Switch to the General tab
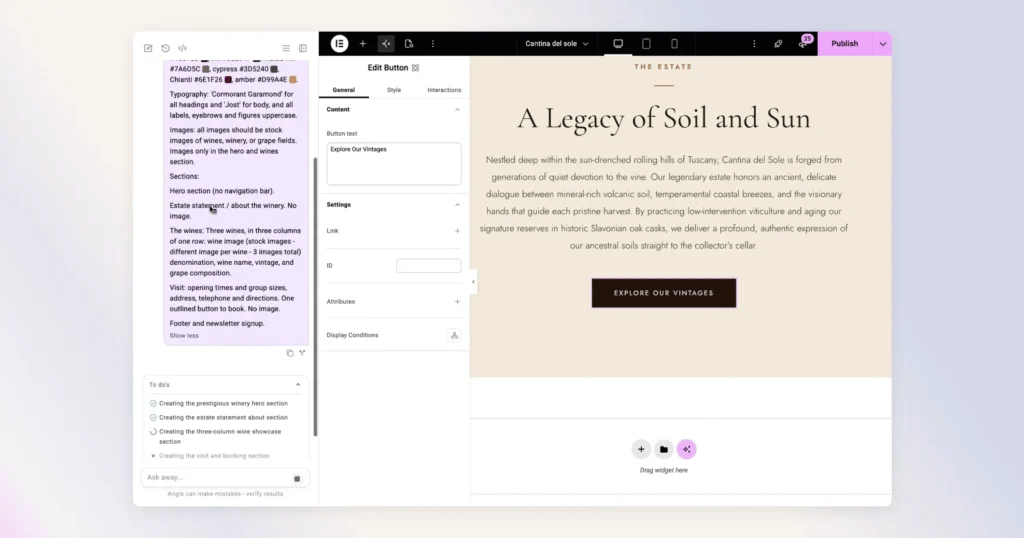 [344, 90]
